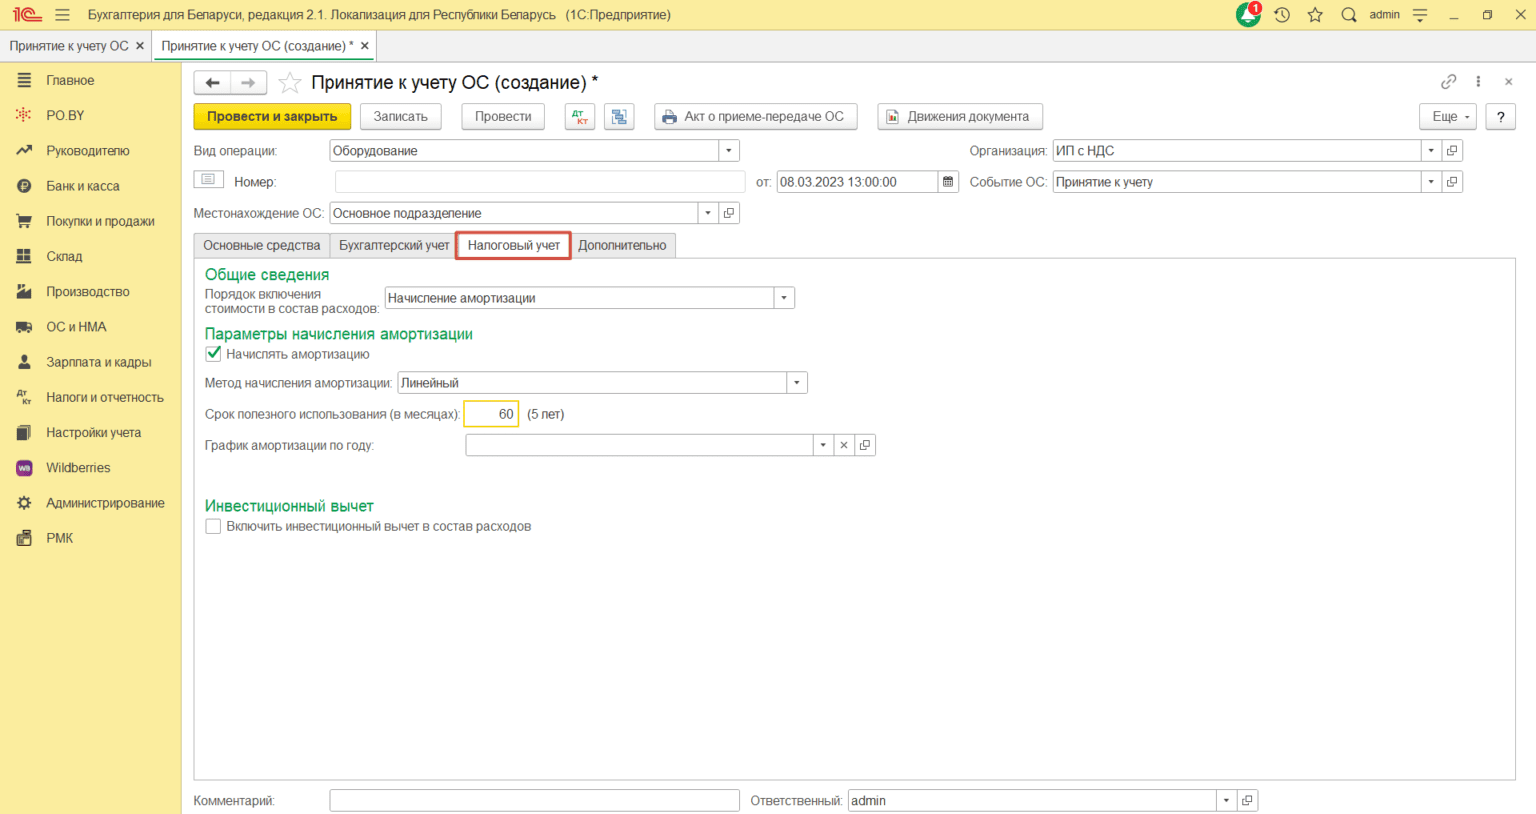This screenshot has width=1536, height=814.
Task: Click the document structure icon in toolbar
Action: coord(619,117)
